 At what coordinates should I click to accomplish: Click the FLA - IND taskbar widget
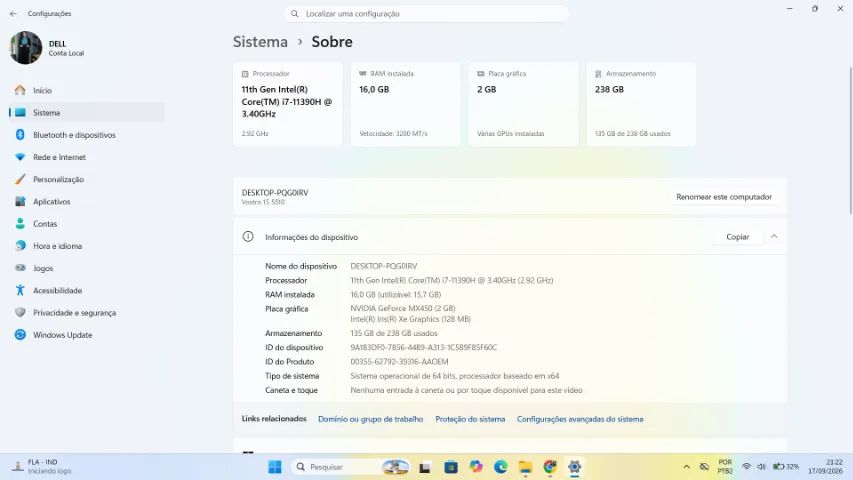click(42, 466)
